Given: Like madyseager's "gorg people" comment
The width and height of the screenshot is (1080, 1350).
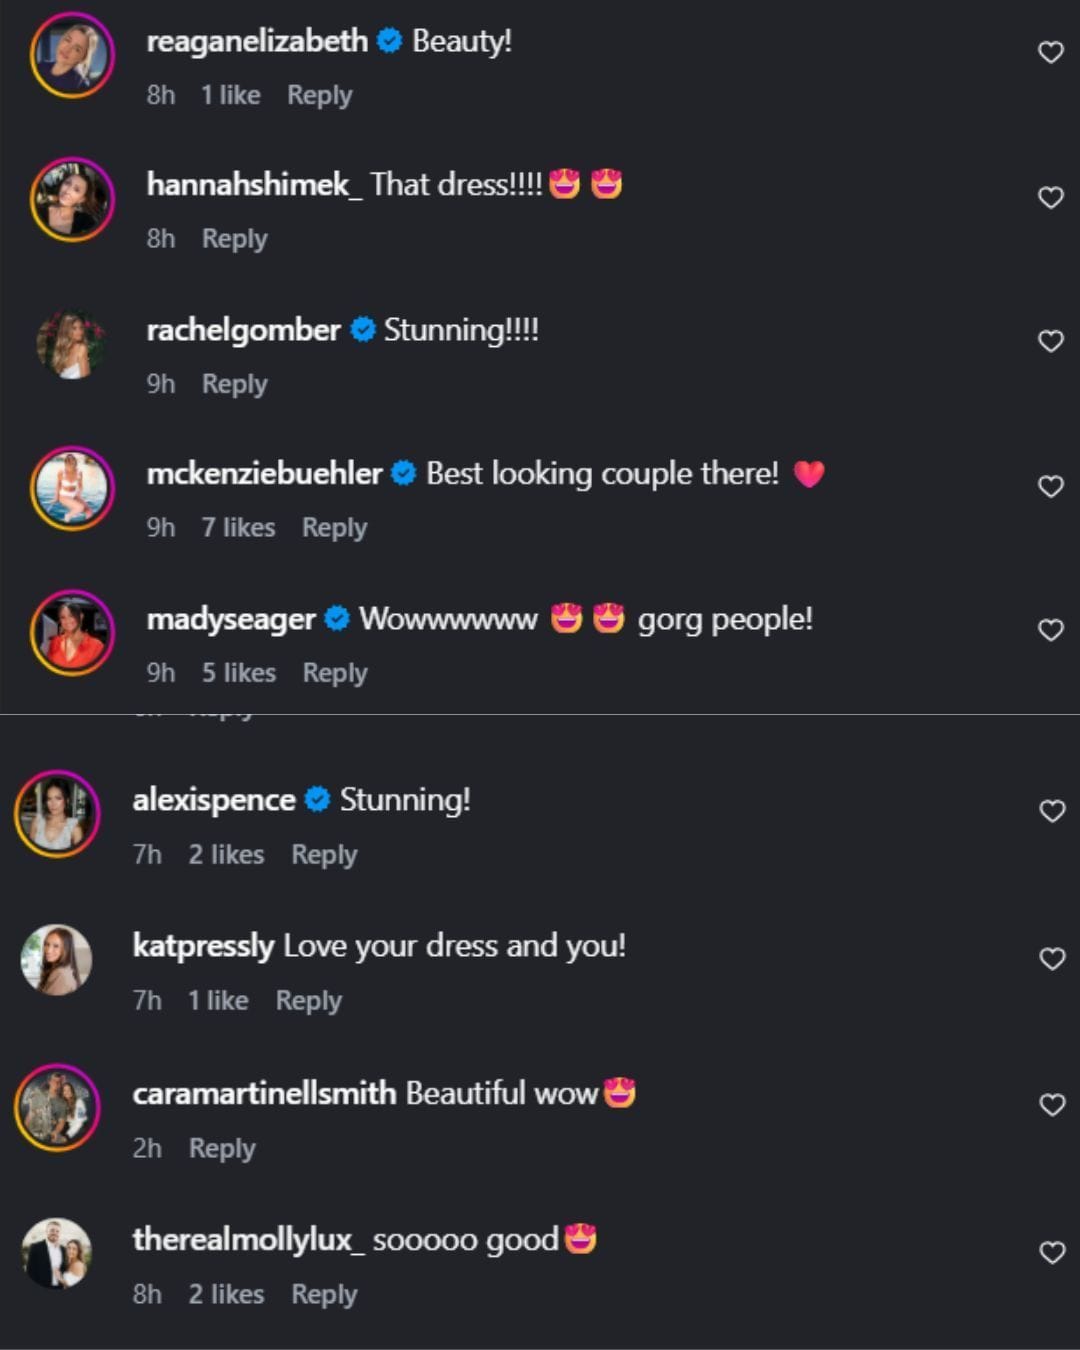Looking at the screenshot, I should (x=1050, y=630).
